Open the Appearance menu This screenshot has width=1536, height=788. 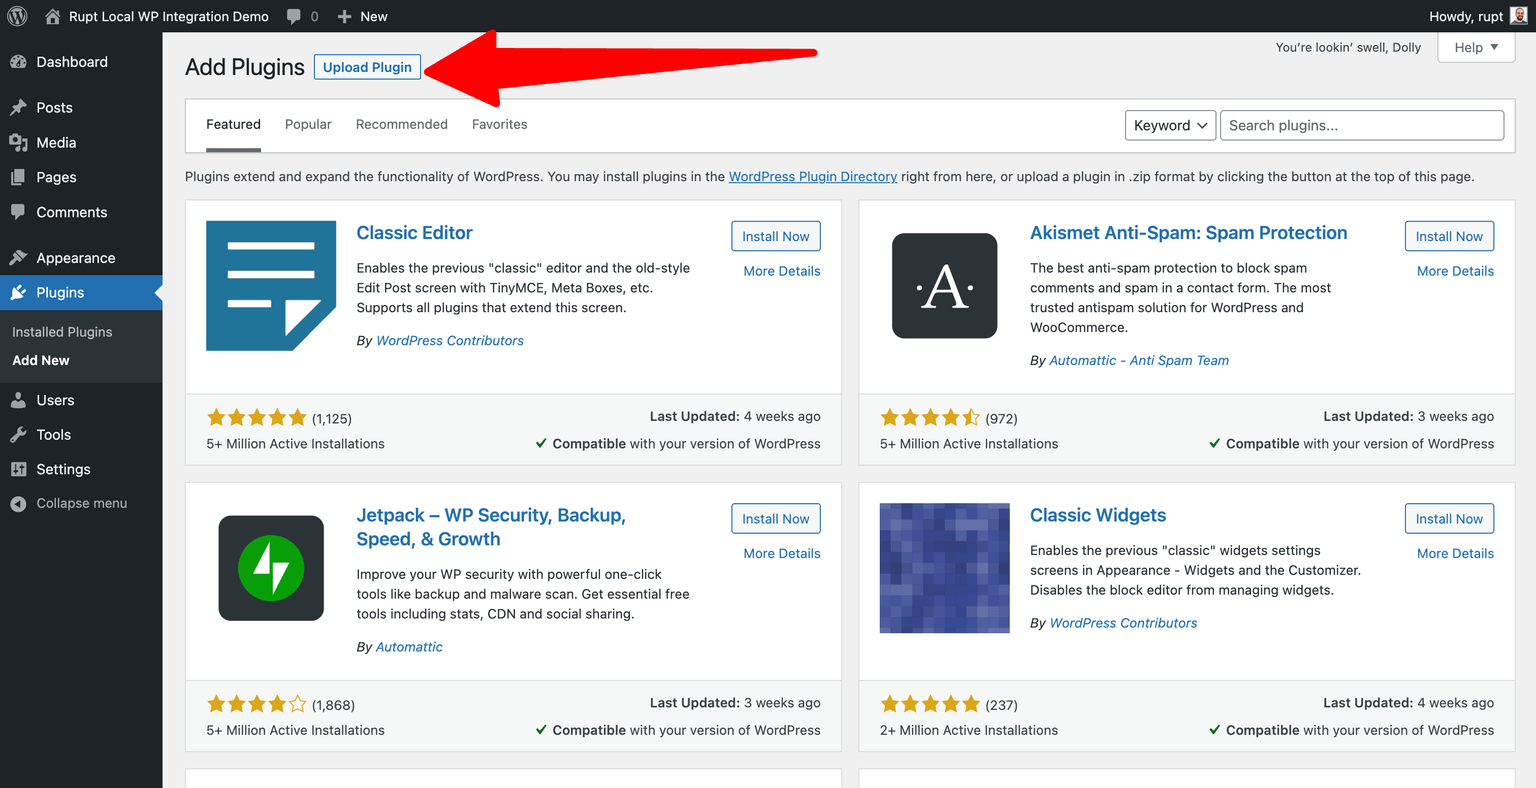(x=81, y=257)
